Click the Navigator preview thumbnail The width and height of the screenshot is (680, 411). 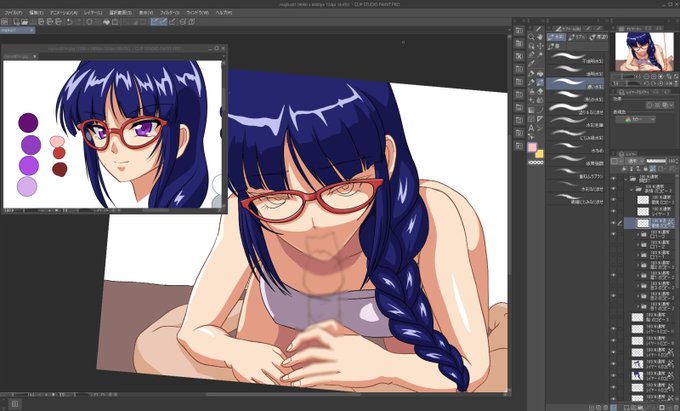click(644, 52)
